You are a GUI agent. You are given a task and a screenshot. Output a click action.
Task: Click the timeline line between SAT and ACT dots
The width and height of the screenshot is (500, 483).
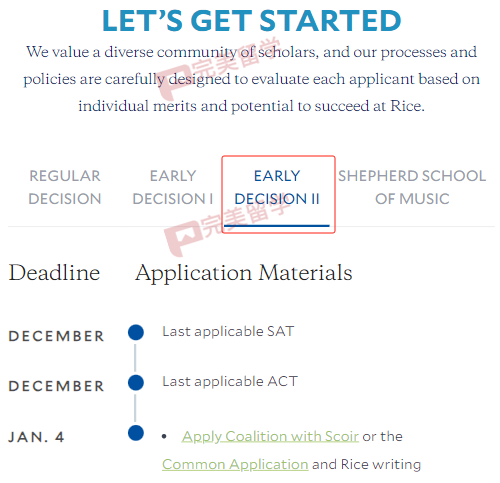click(135, 358)
